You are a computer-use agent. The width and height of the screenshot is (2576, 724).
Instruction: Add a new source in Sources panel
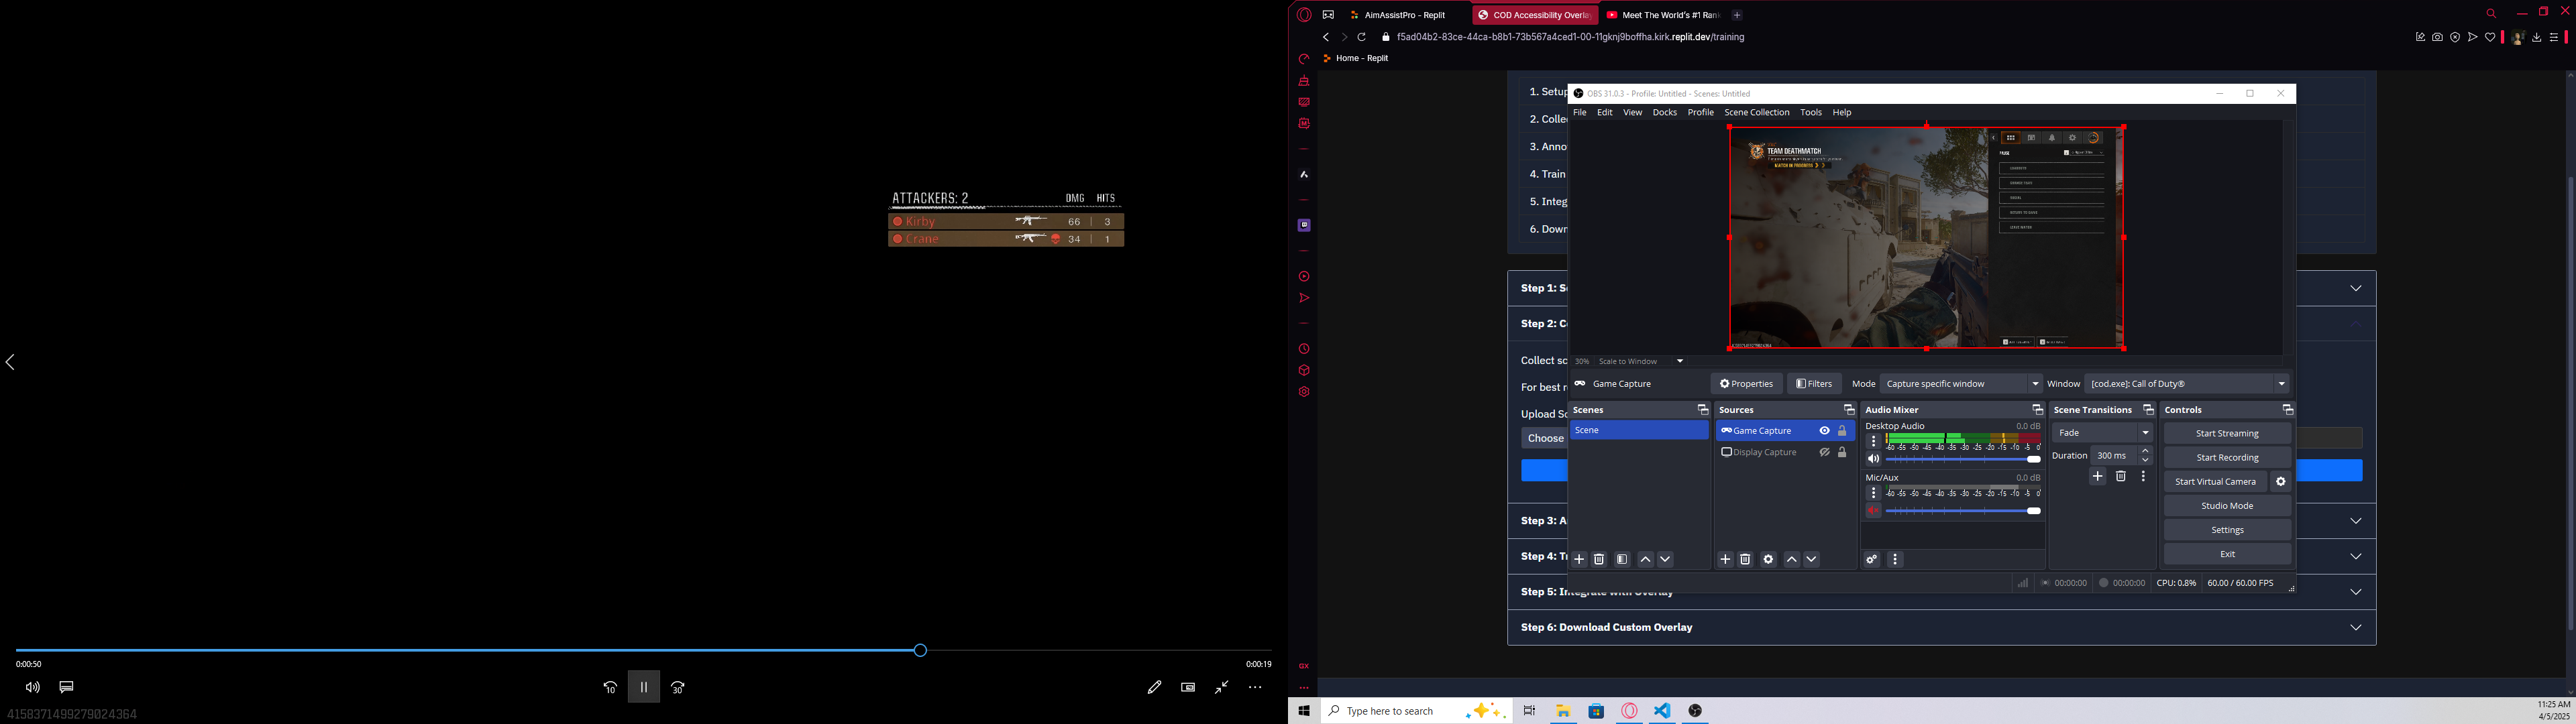(x=1725, y=559)
